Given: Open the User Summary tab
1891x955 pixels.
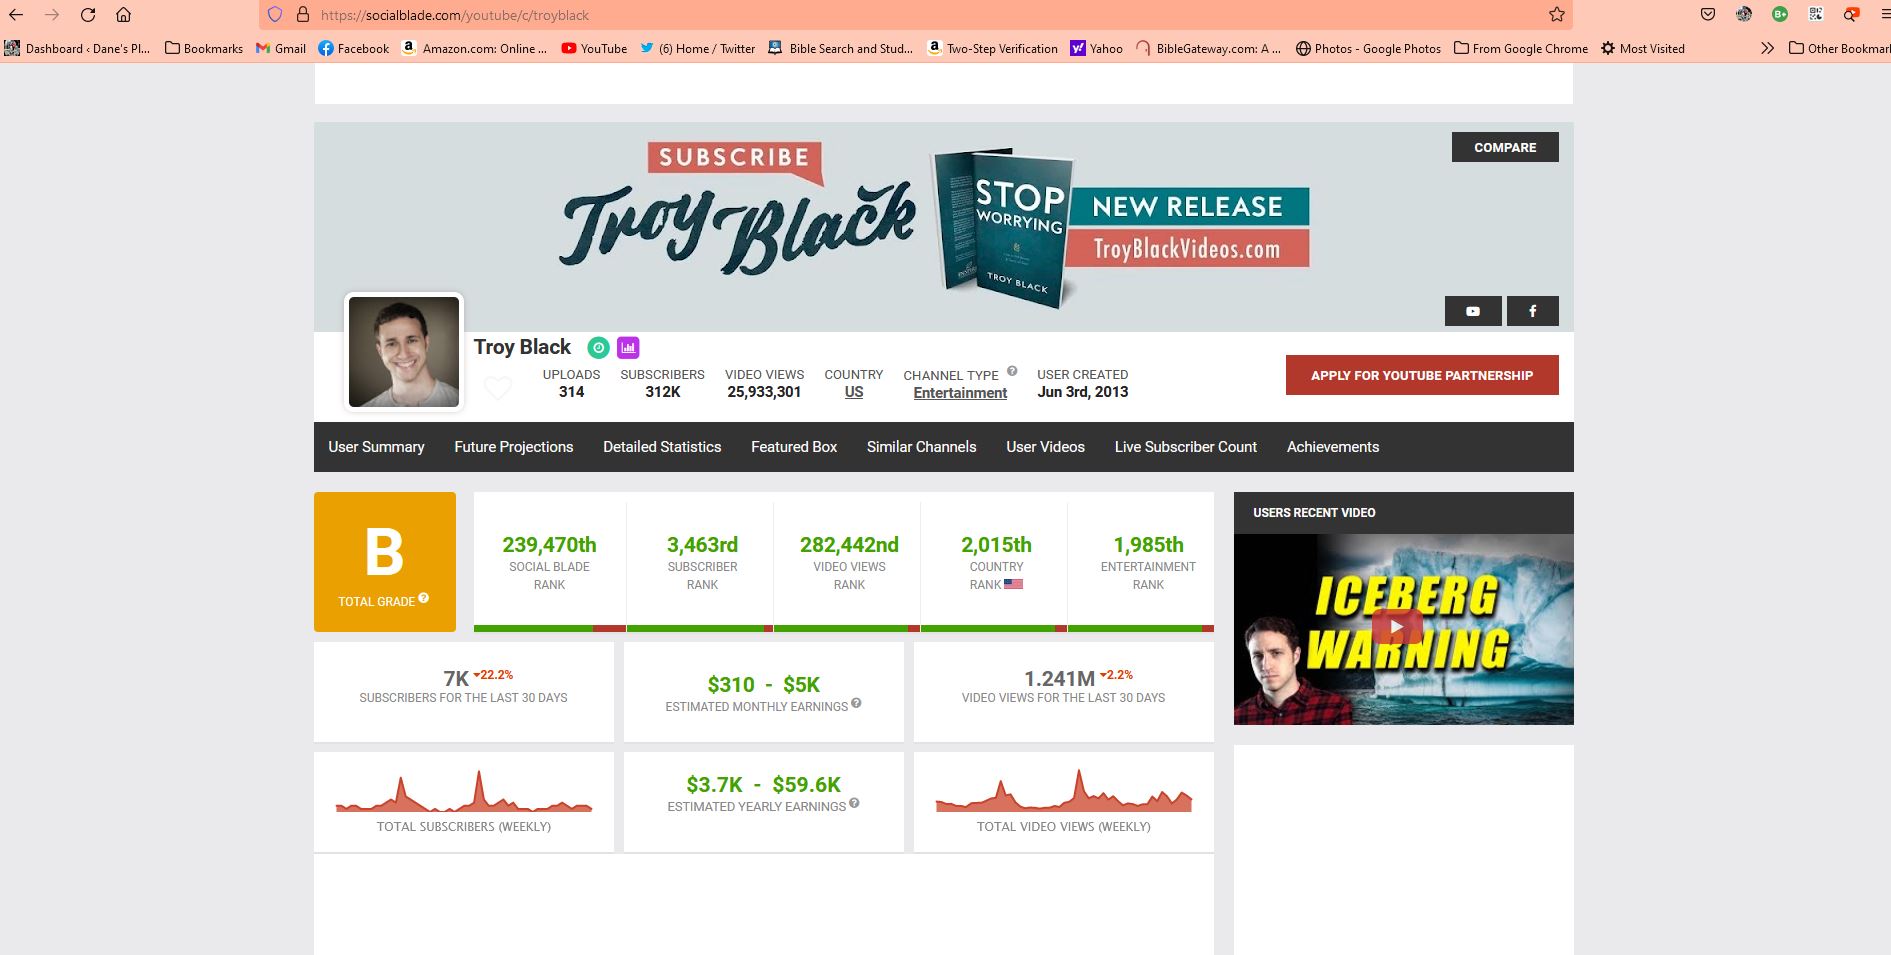Looking at the screenshot, I should [376, 447].
